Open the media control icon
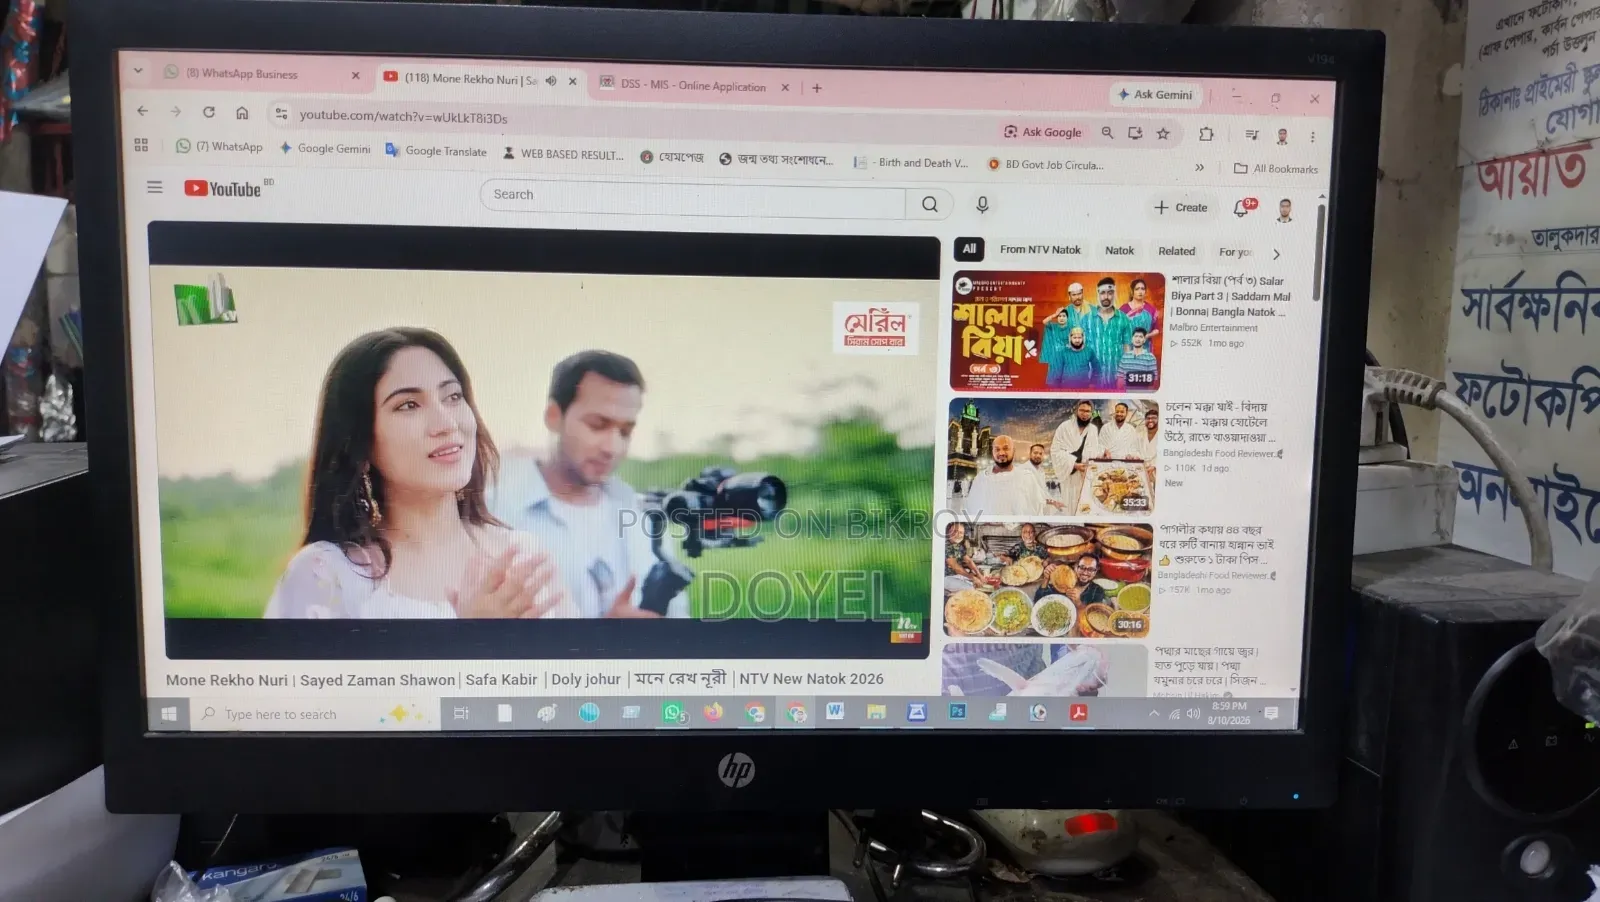The width and height of the screenshot is (1600, 902). 1251,135
